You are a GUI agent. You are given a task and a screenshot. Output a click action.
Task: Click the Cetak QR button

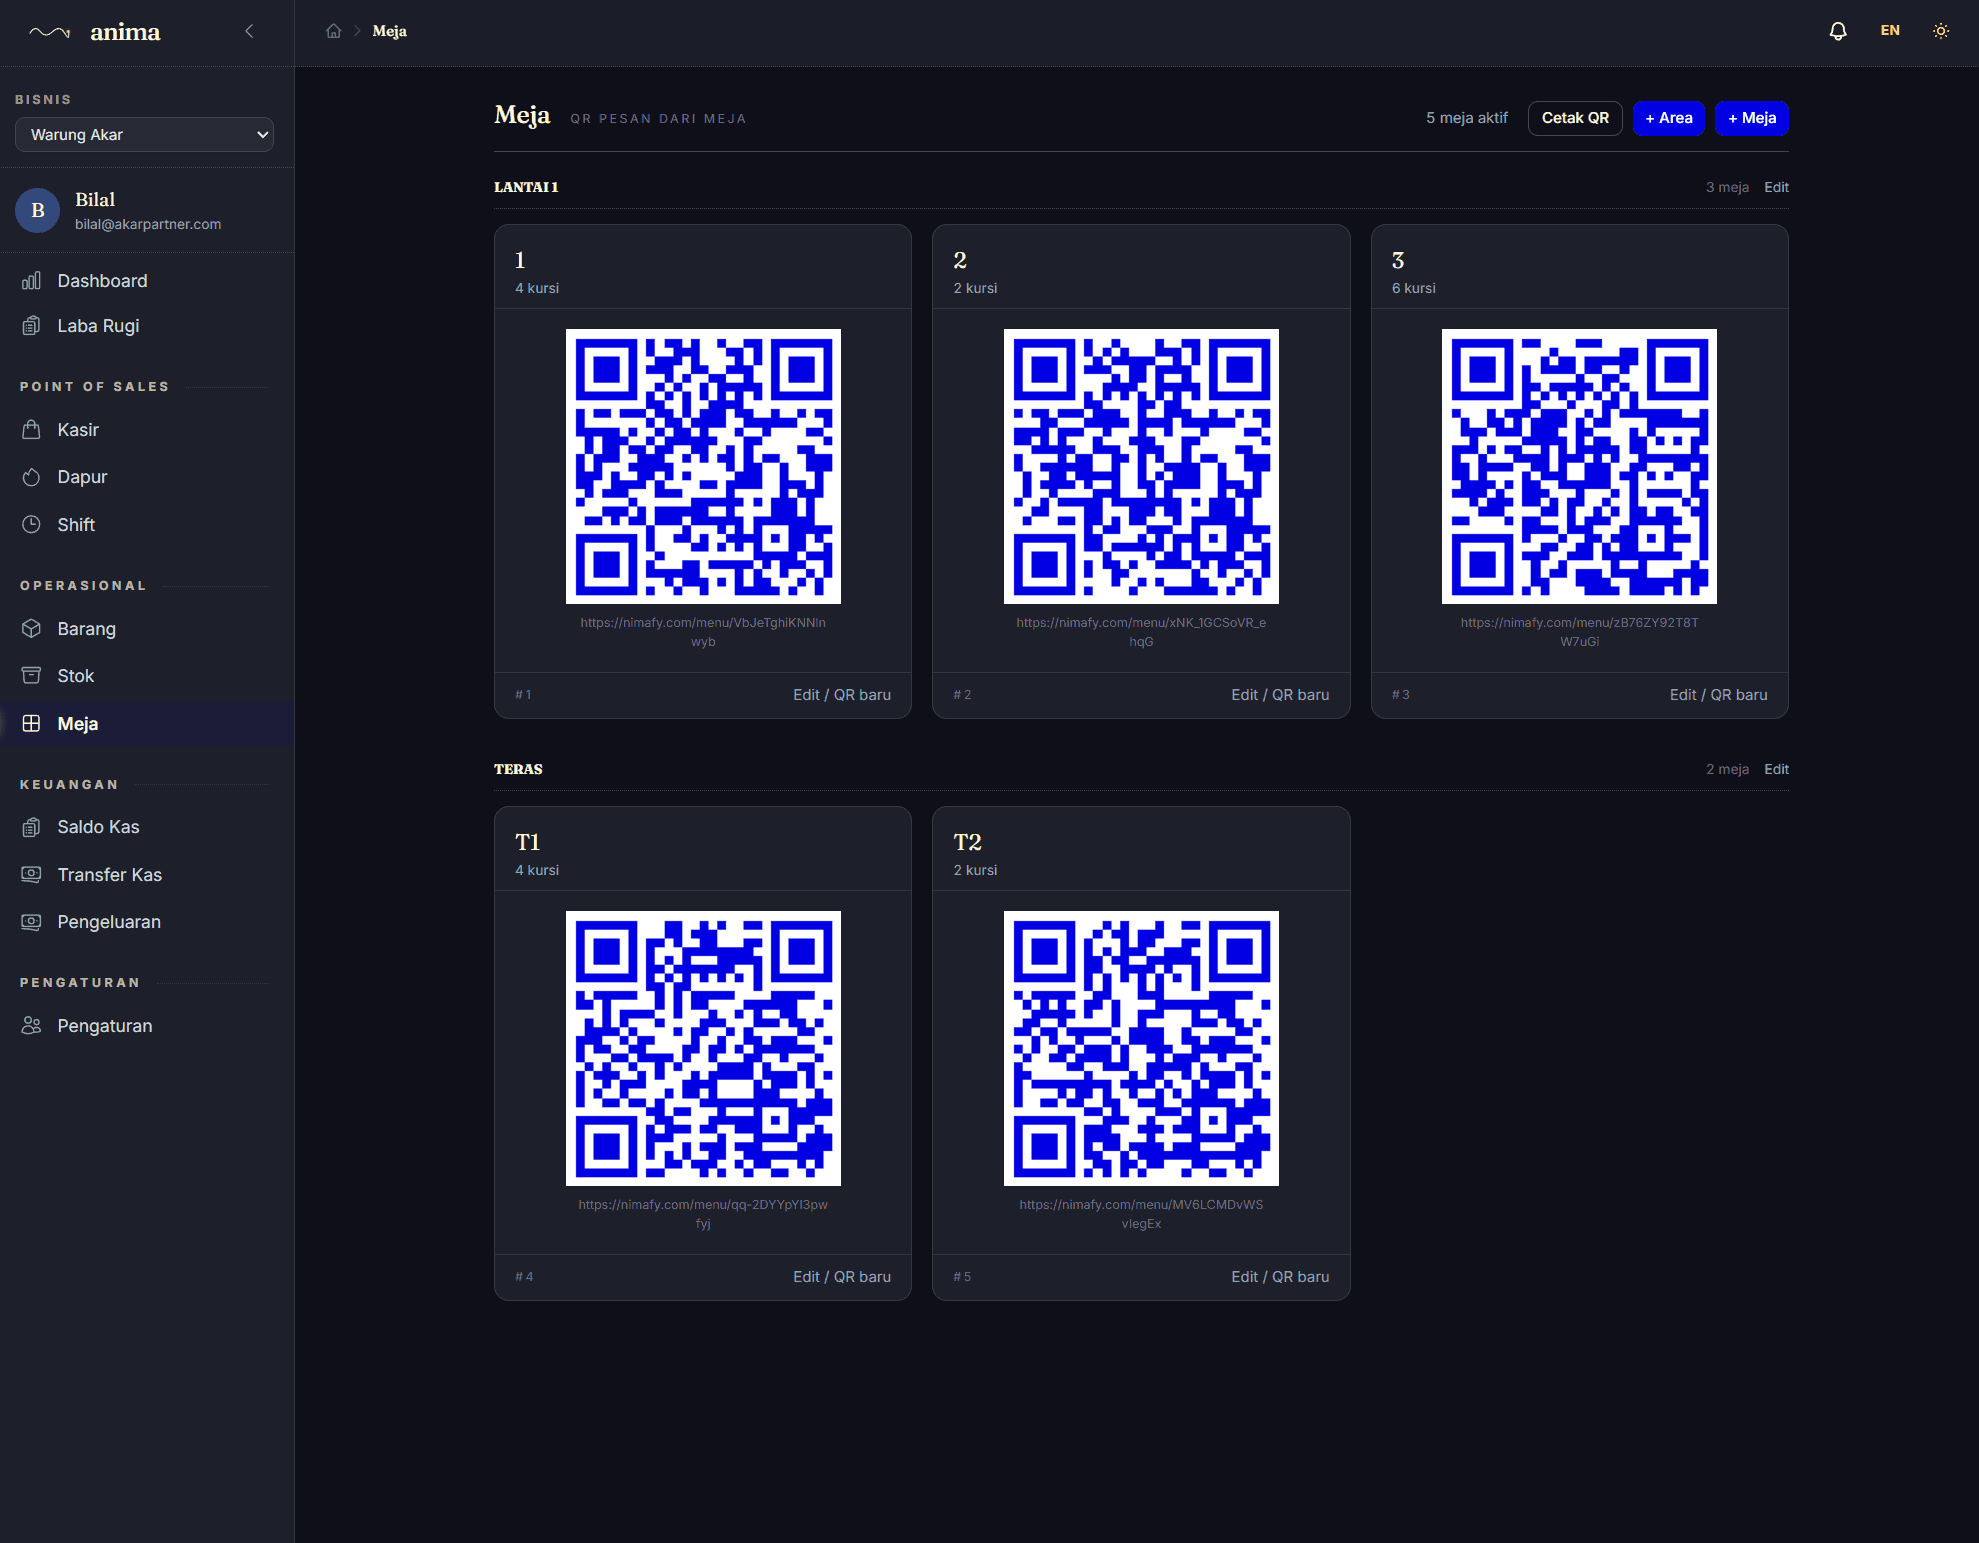pos(1575,118)
